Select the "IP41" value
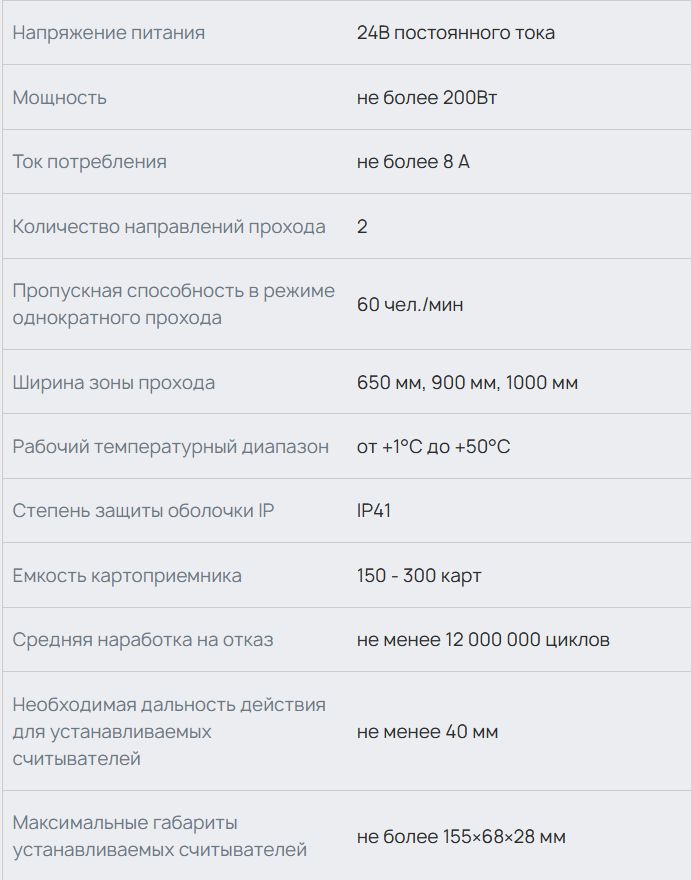 coord(374,511)
